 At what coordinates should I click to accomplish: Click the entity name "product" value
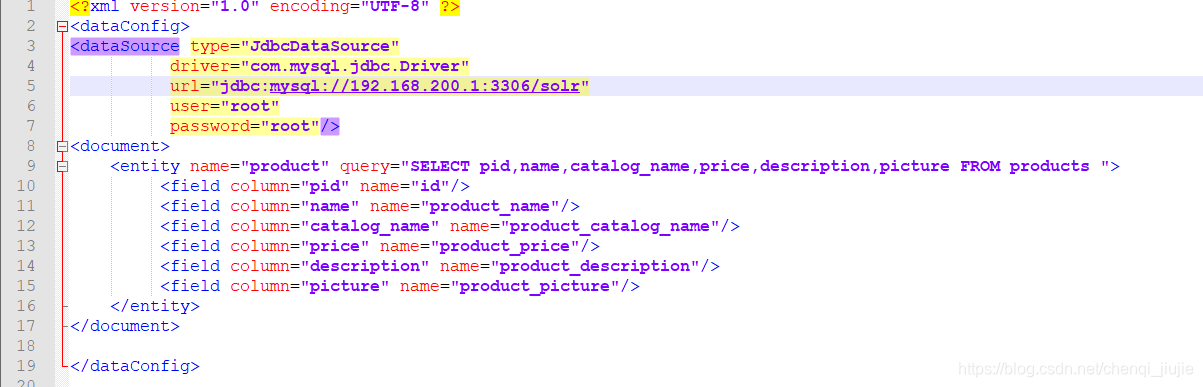point(285,166)
